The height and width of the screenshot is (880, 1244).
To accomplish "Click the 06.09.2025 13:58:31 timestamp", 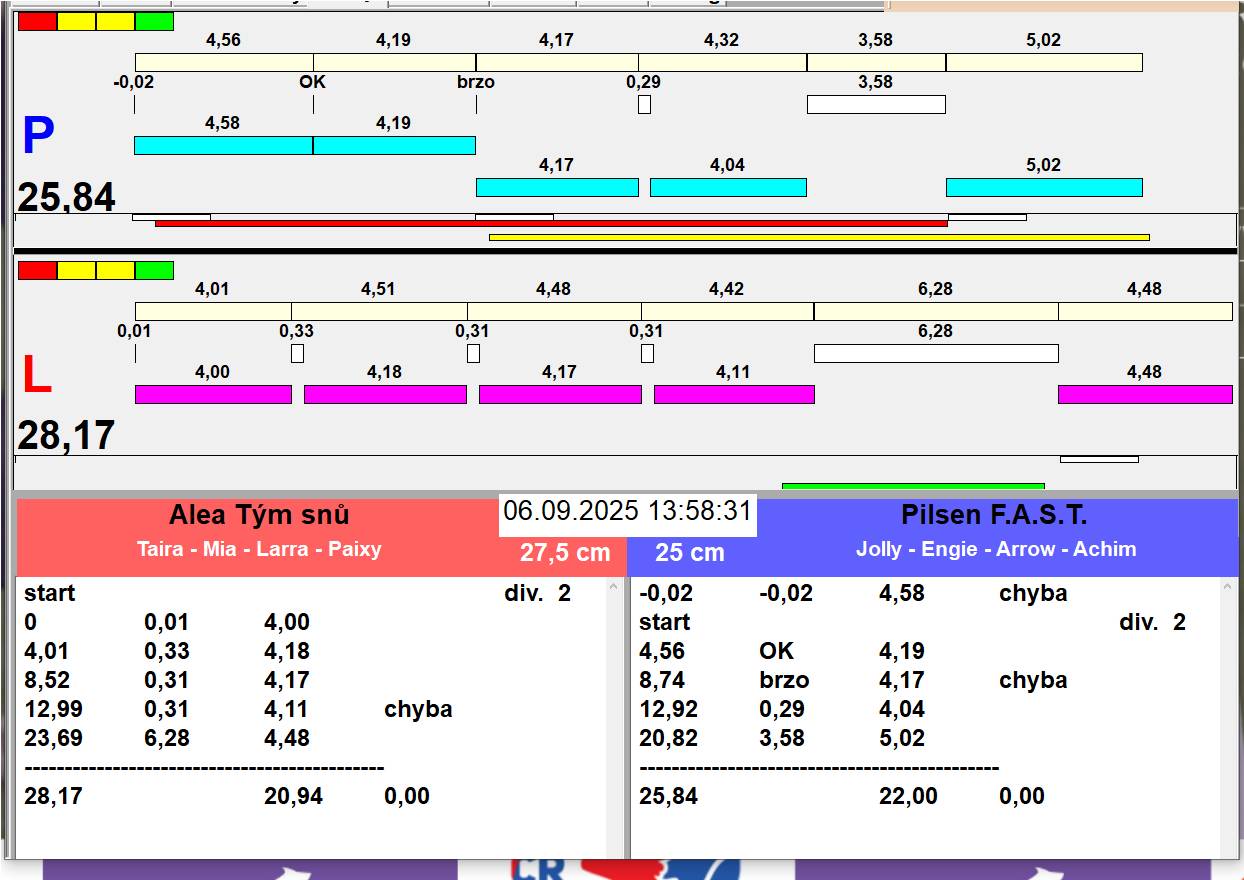I will [627, 511].
